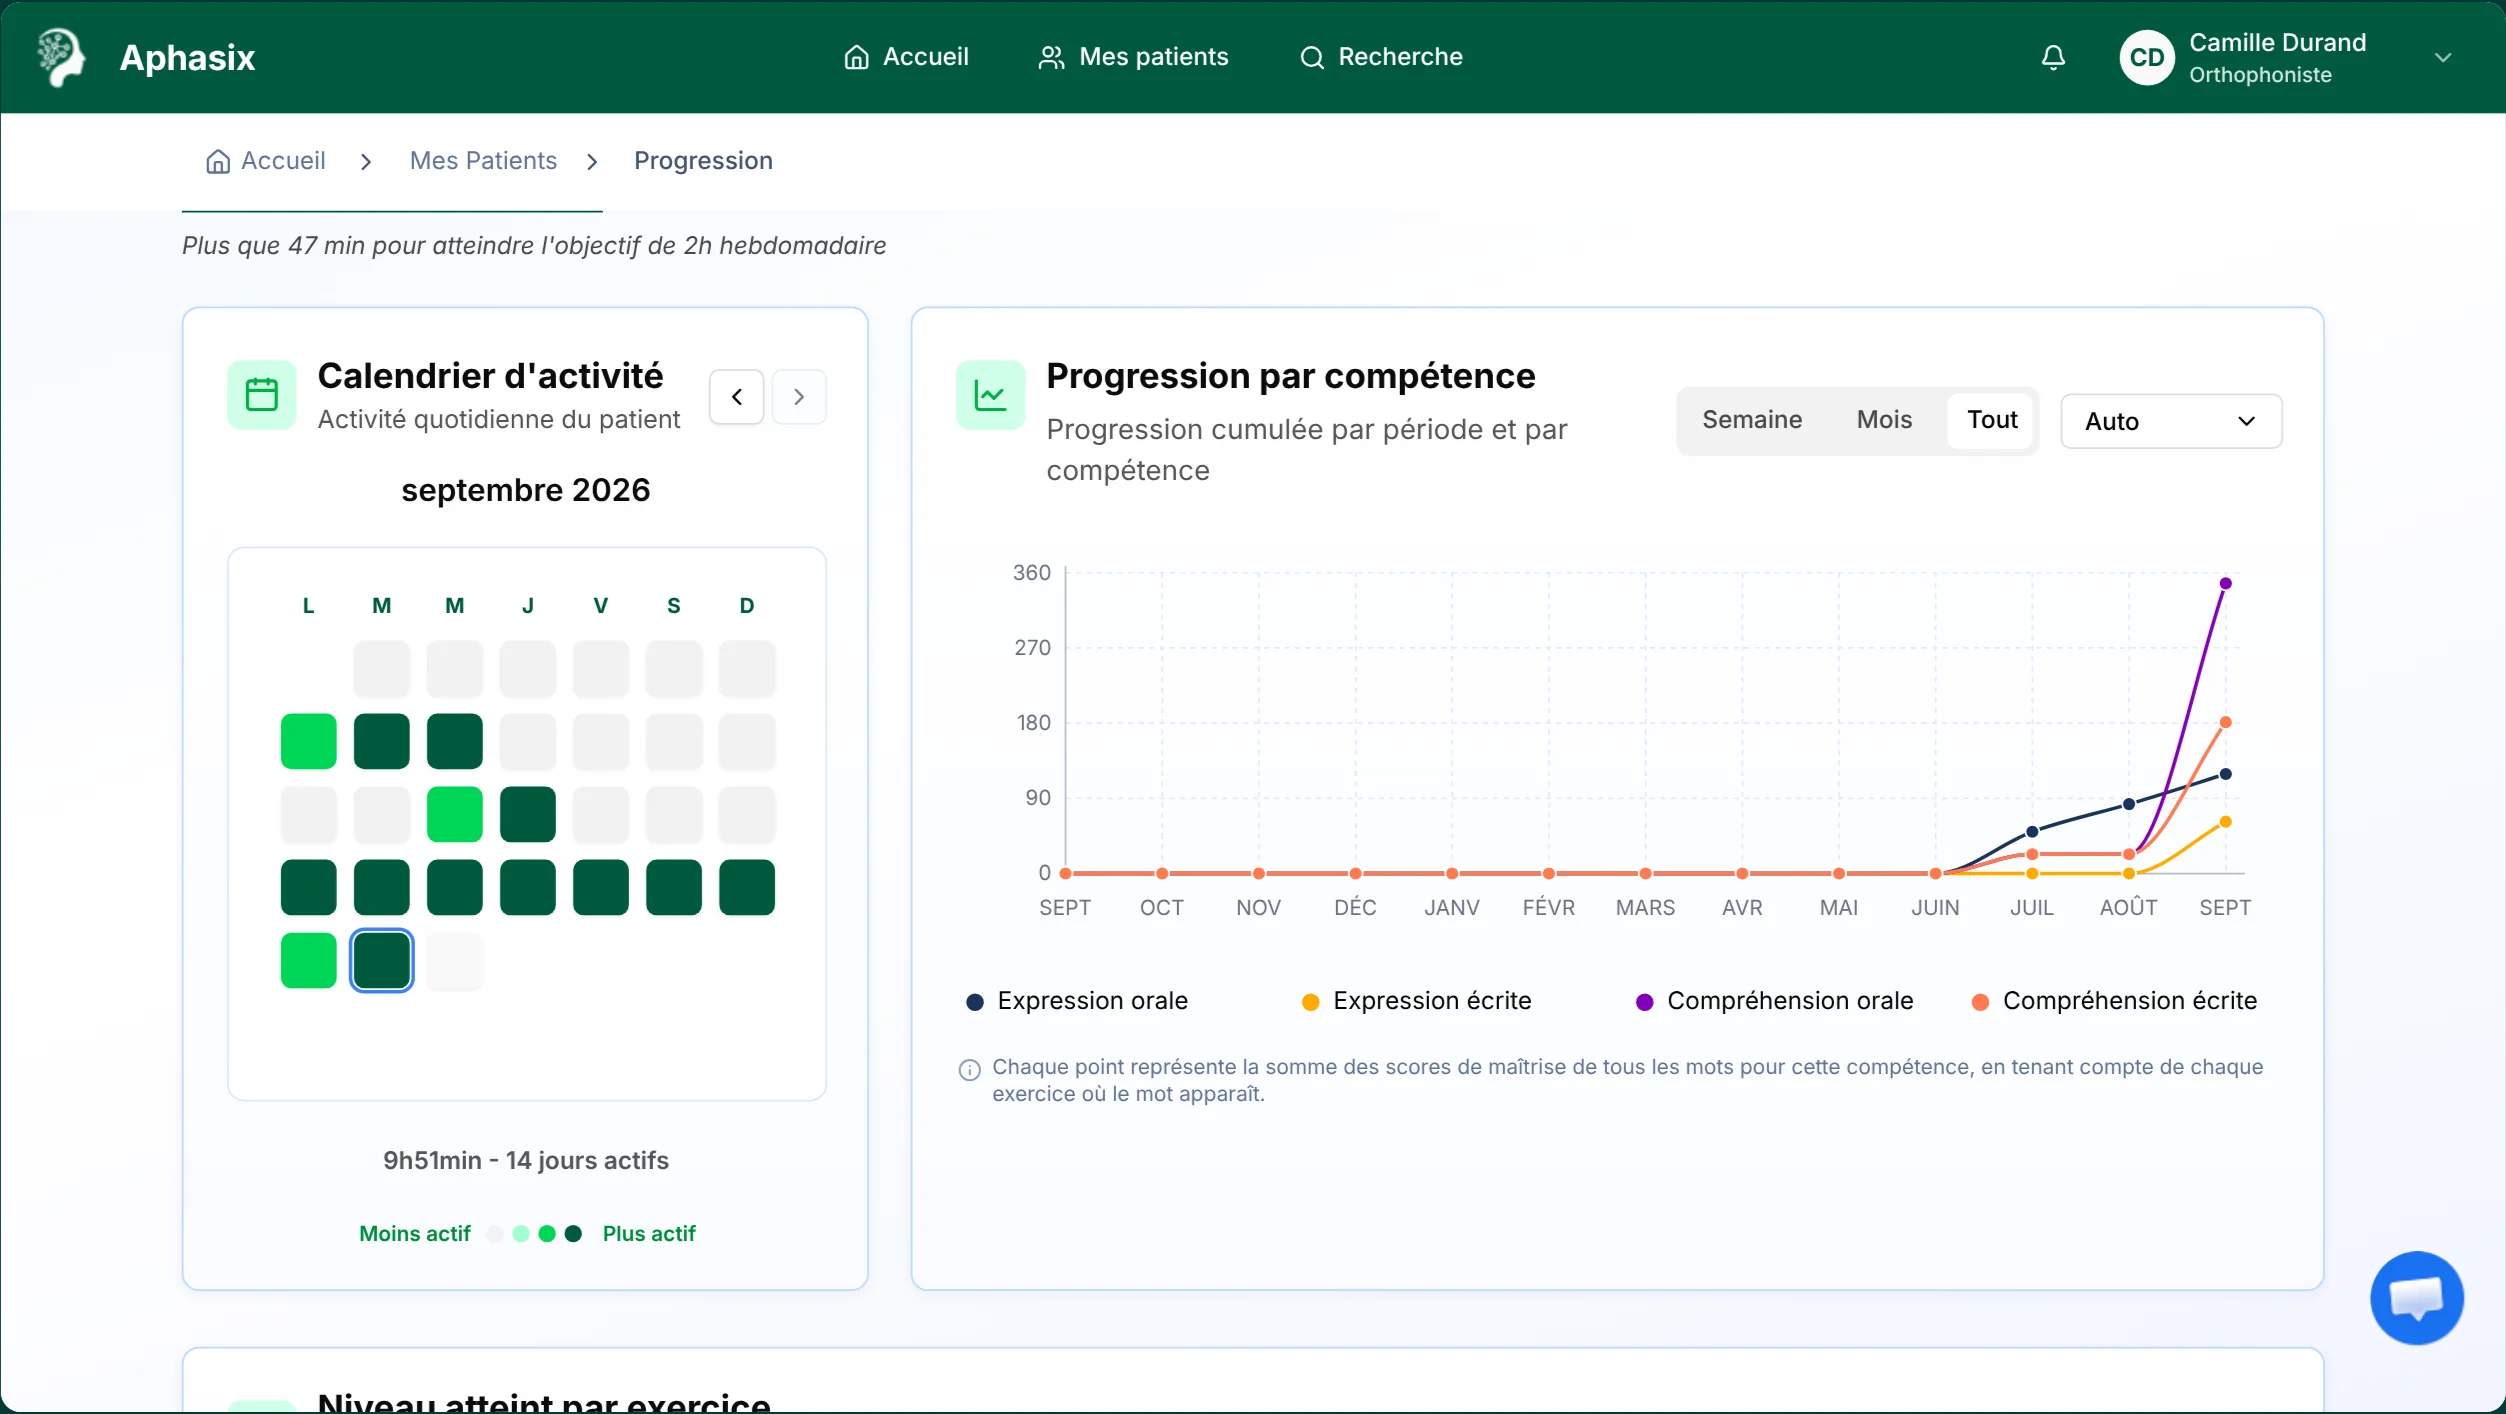The height and width of the screenshot is (1414, 2506).
Task: Click the calendar icon beside Calendrier d'activité
Action: [x=262, y=394]
